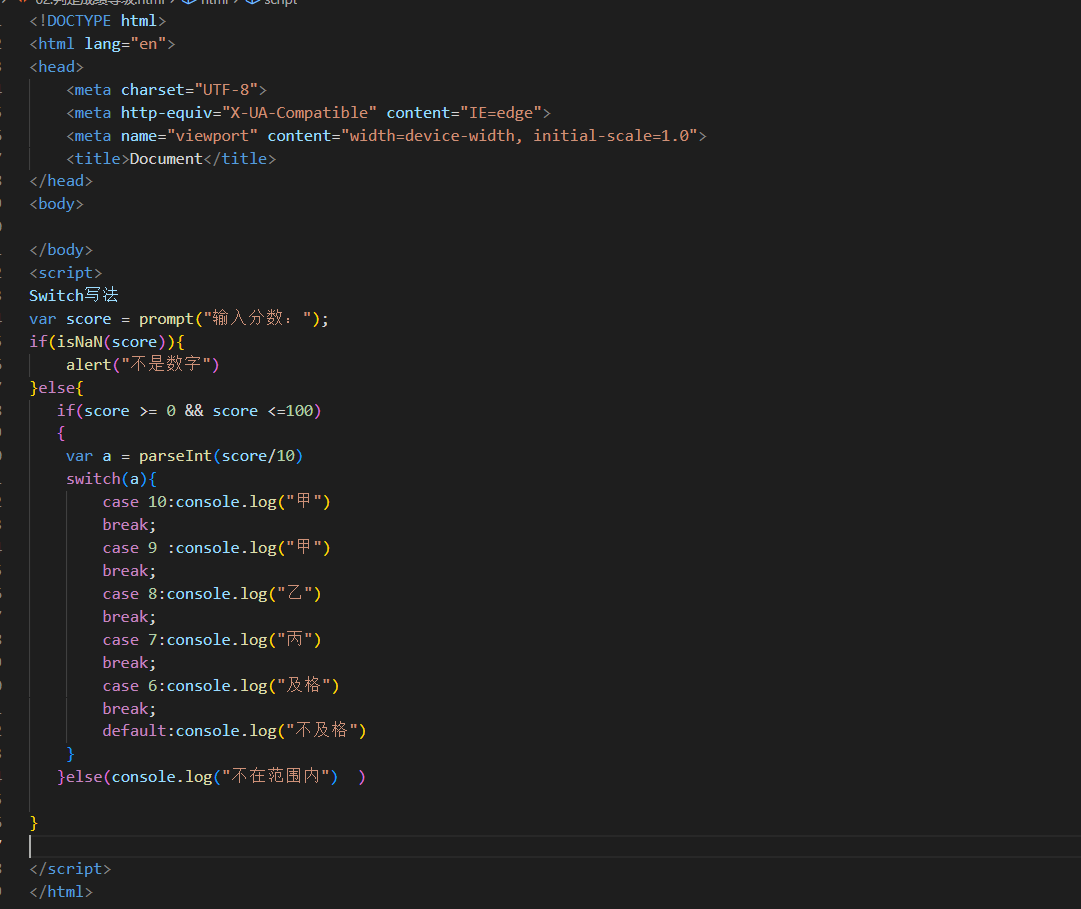Place cursor on the empty highlighted line above </script>
This screenshot has height=909, width=1081.
click(555, 846)
